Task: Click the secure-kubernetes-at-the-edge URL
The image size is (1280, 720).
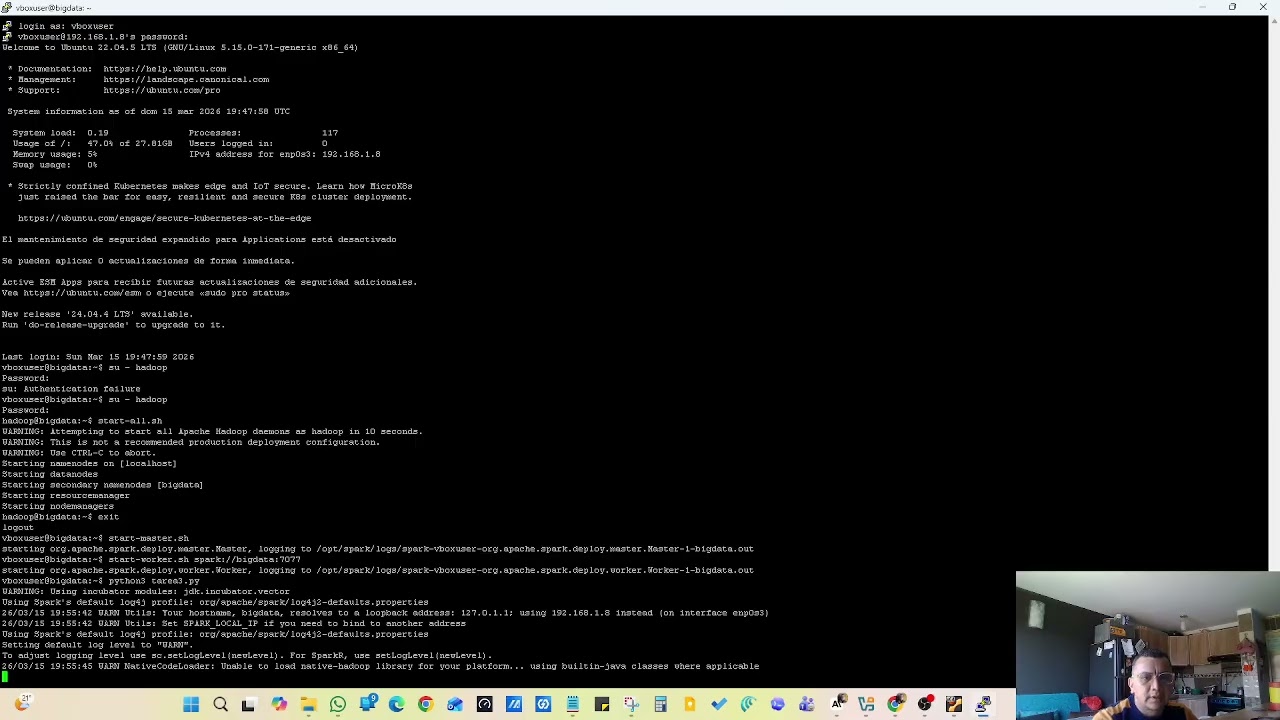Action: point(164,218)
